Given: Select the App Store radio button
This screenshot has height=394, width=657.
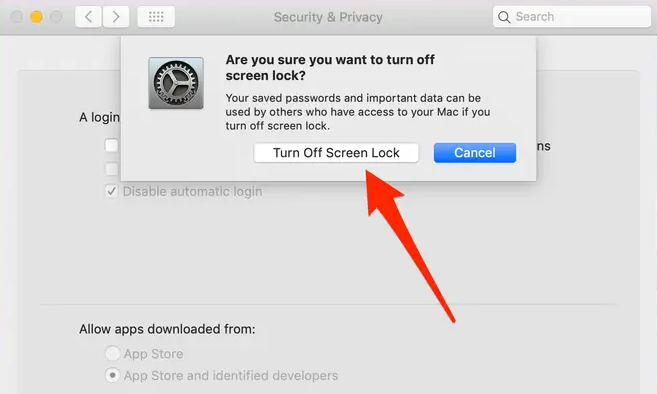Looking at the screenshot, I should click(x=112, y=353).
